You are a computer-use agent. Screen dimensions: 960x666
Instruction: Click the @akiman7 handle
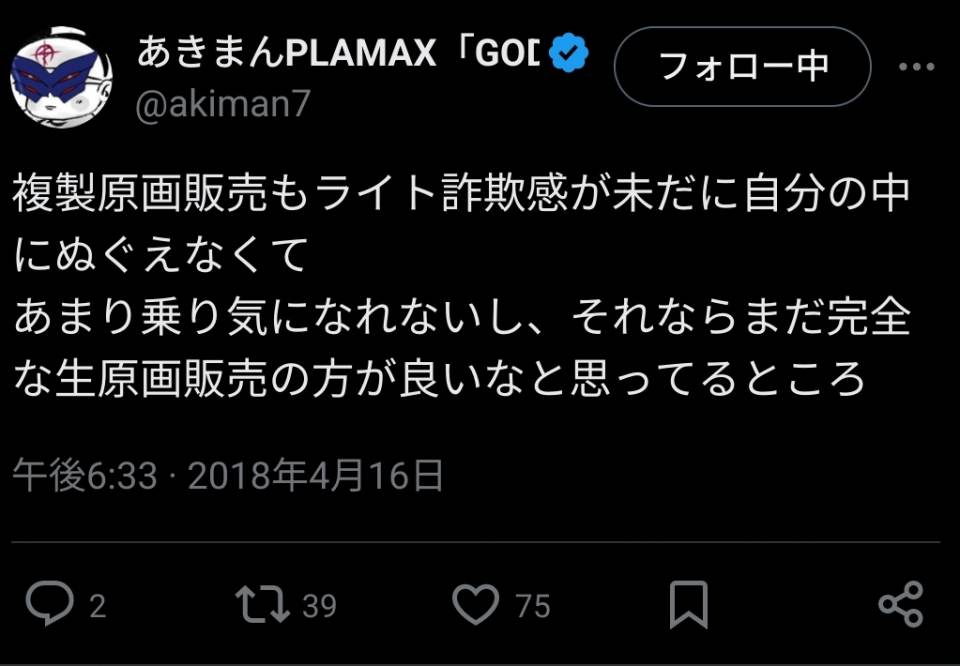[223, 105]
